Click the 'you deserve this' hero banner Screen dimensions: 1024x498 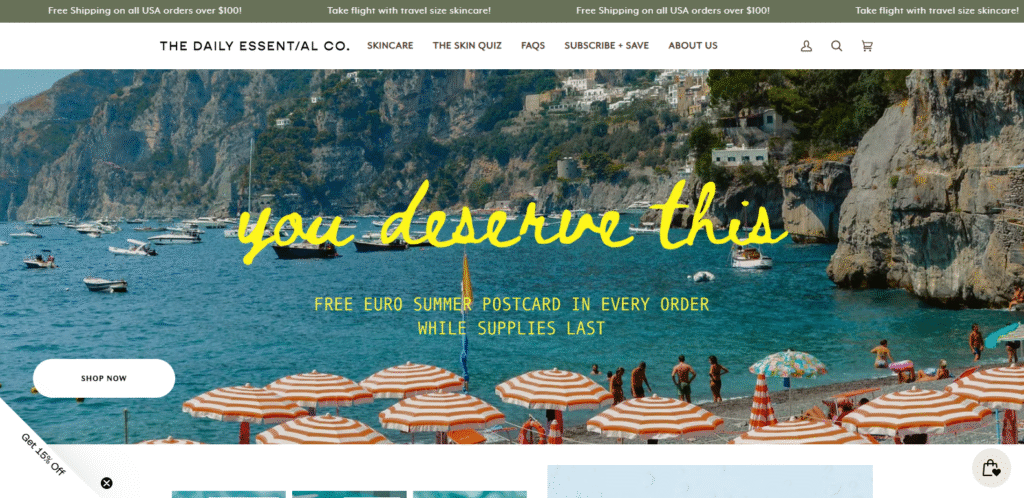tap(512, 223)
